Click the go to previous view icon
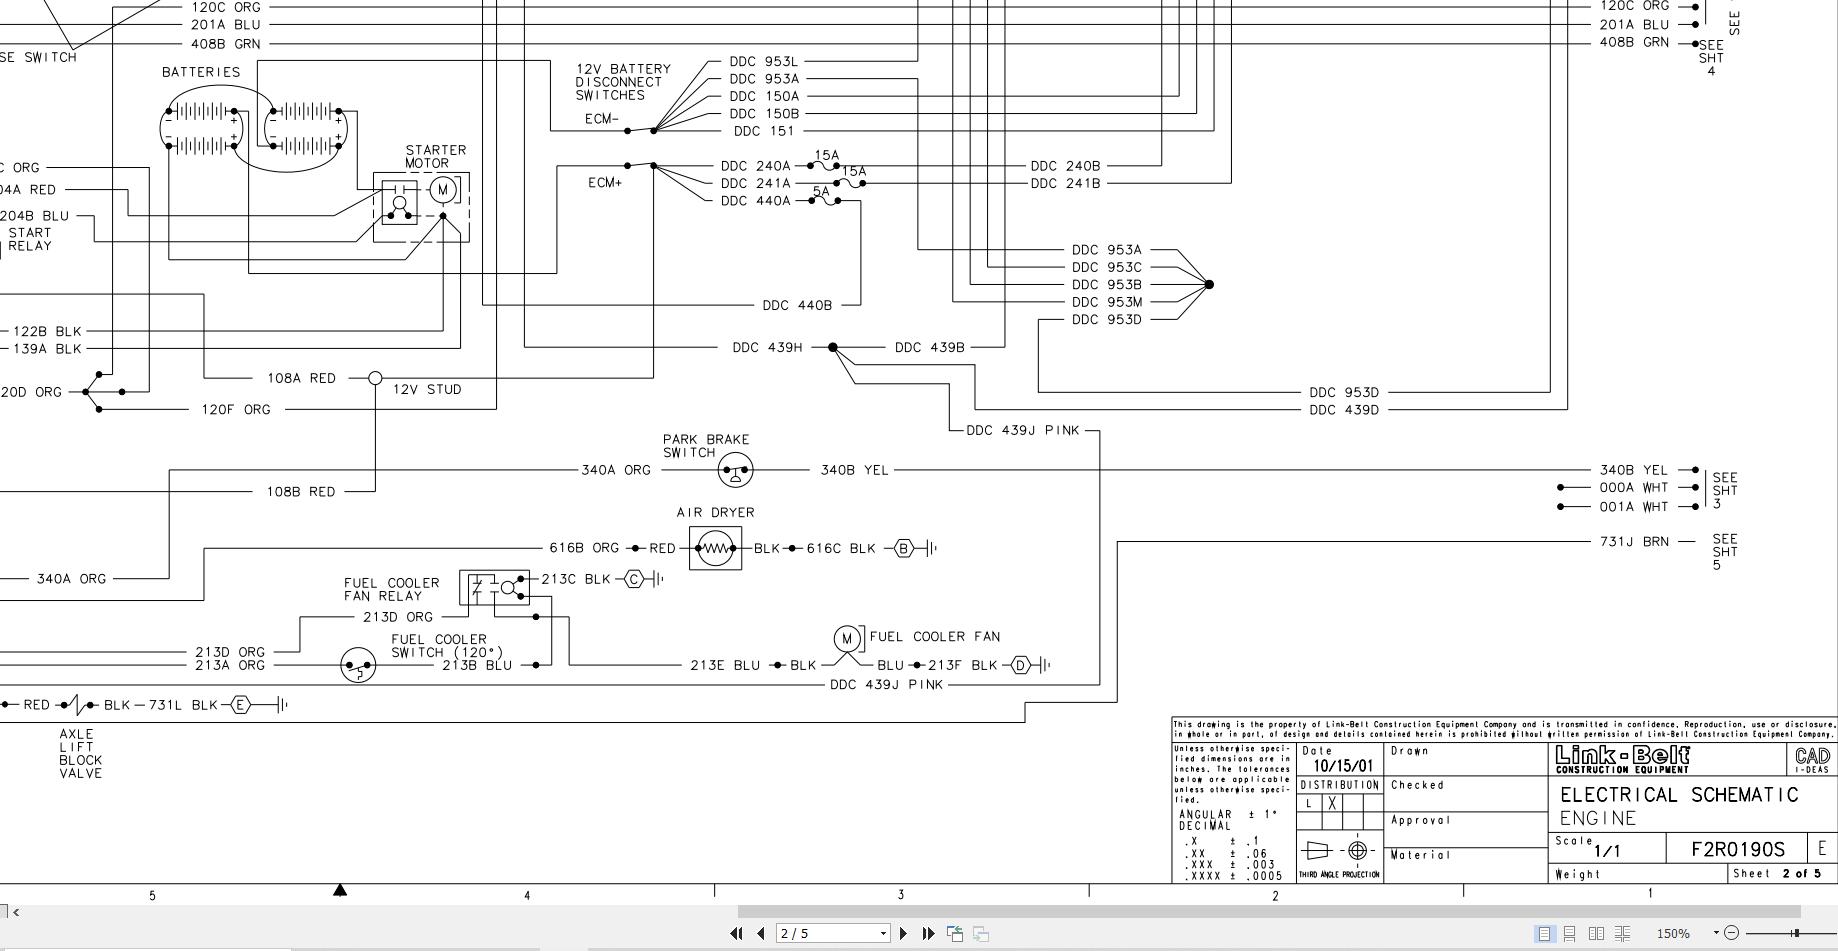Image resolution: width=1838 pixels, height=951 pixels. [x=955, y=933]
